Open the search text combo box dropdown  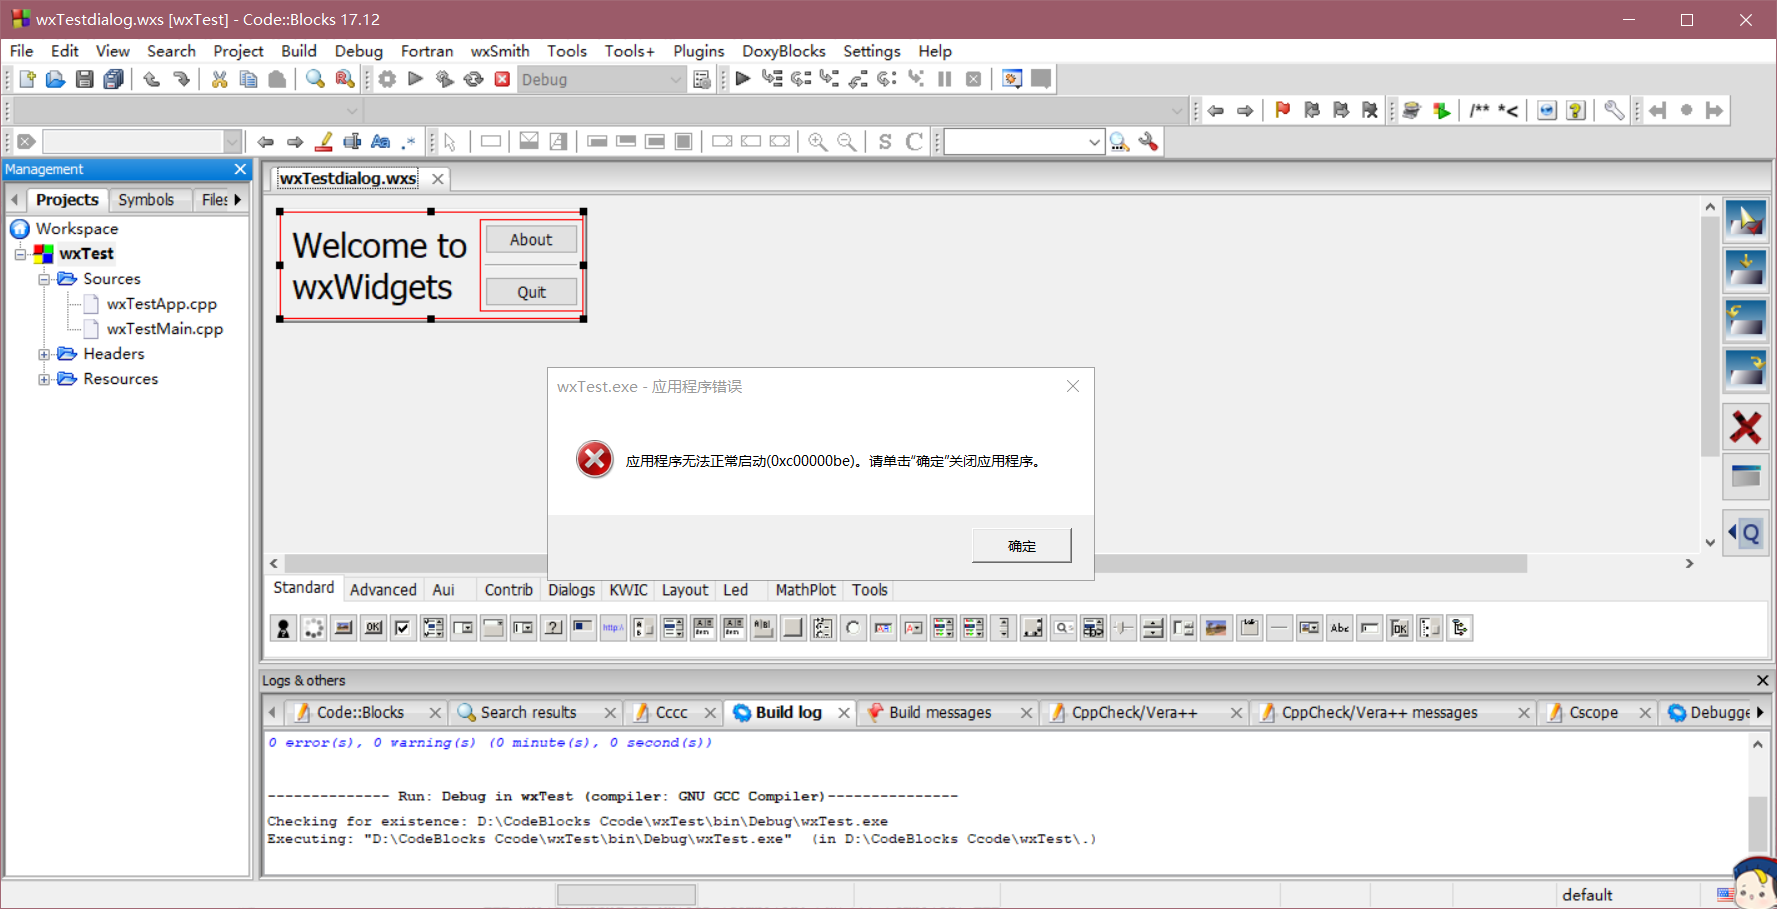point(232,142)
